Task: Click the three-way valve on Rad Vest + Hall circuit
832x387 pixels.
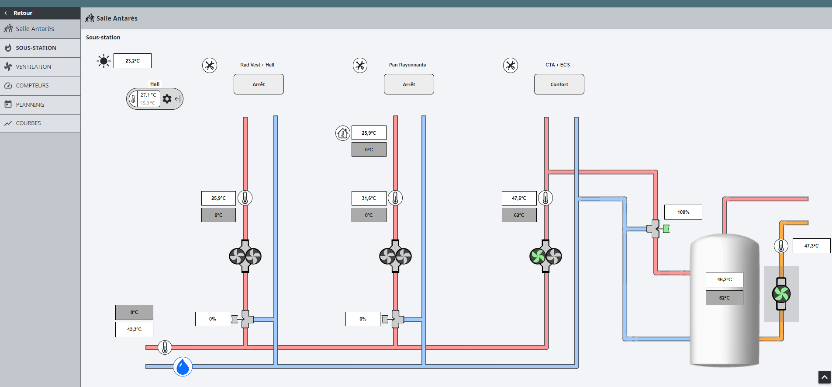Action: tap(246, 319)
